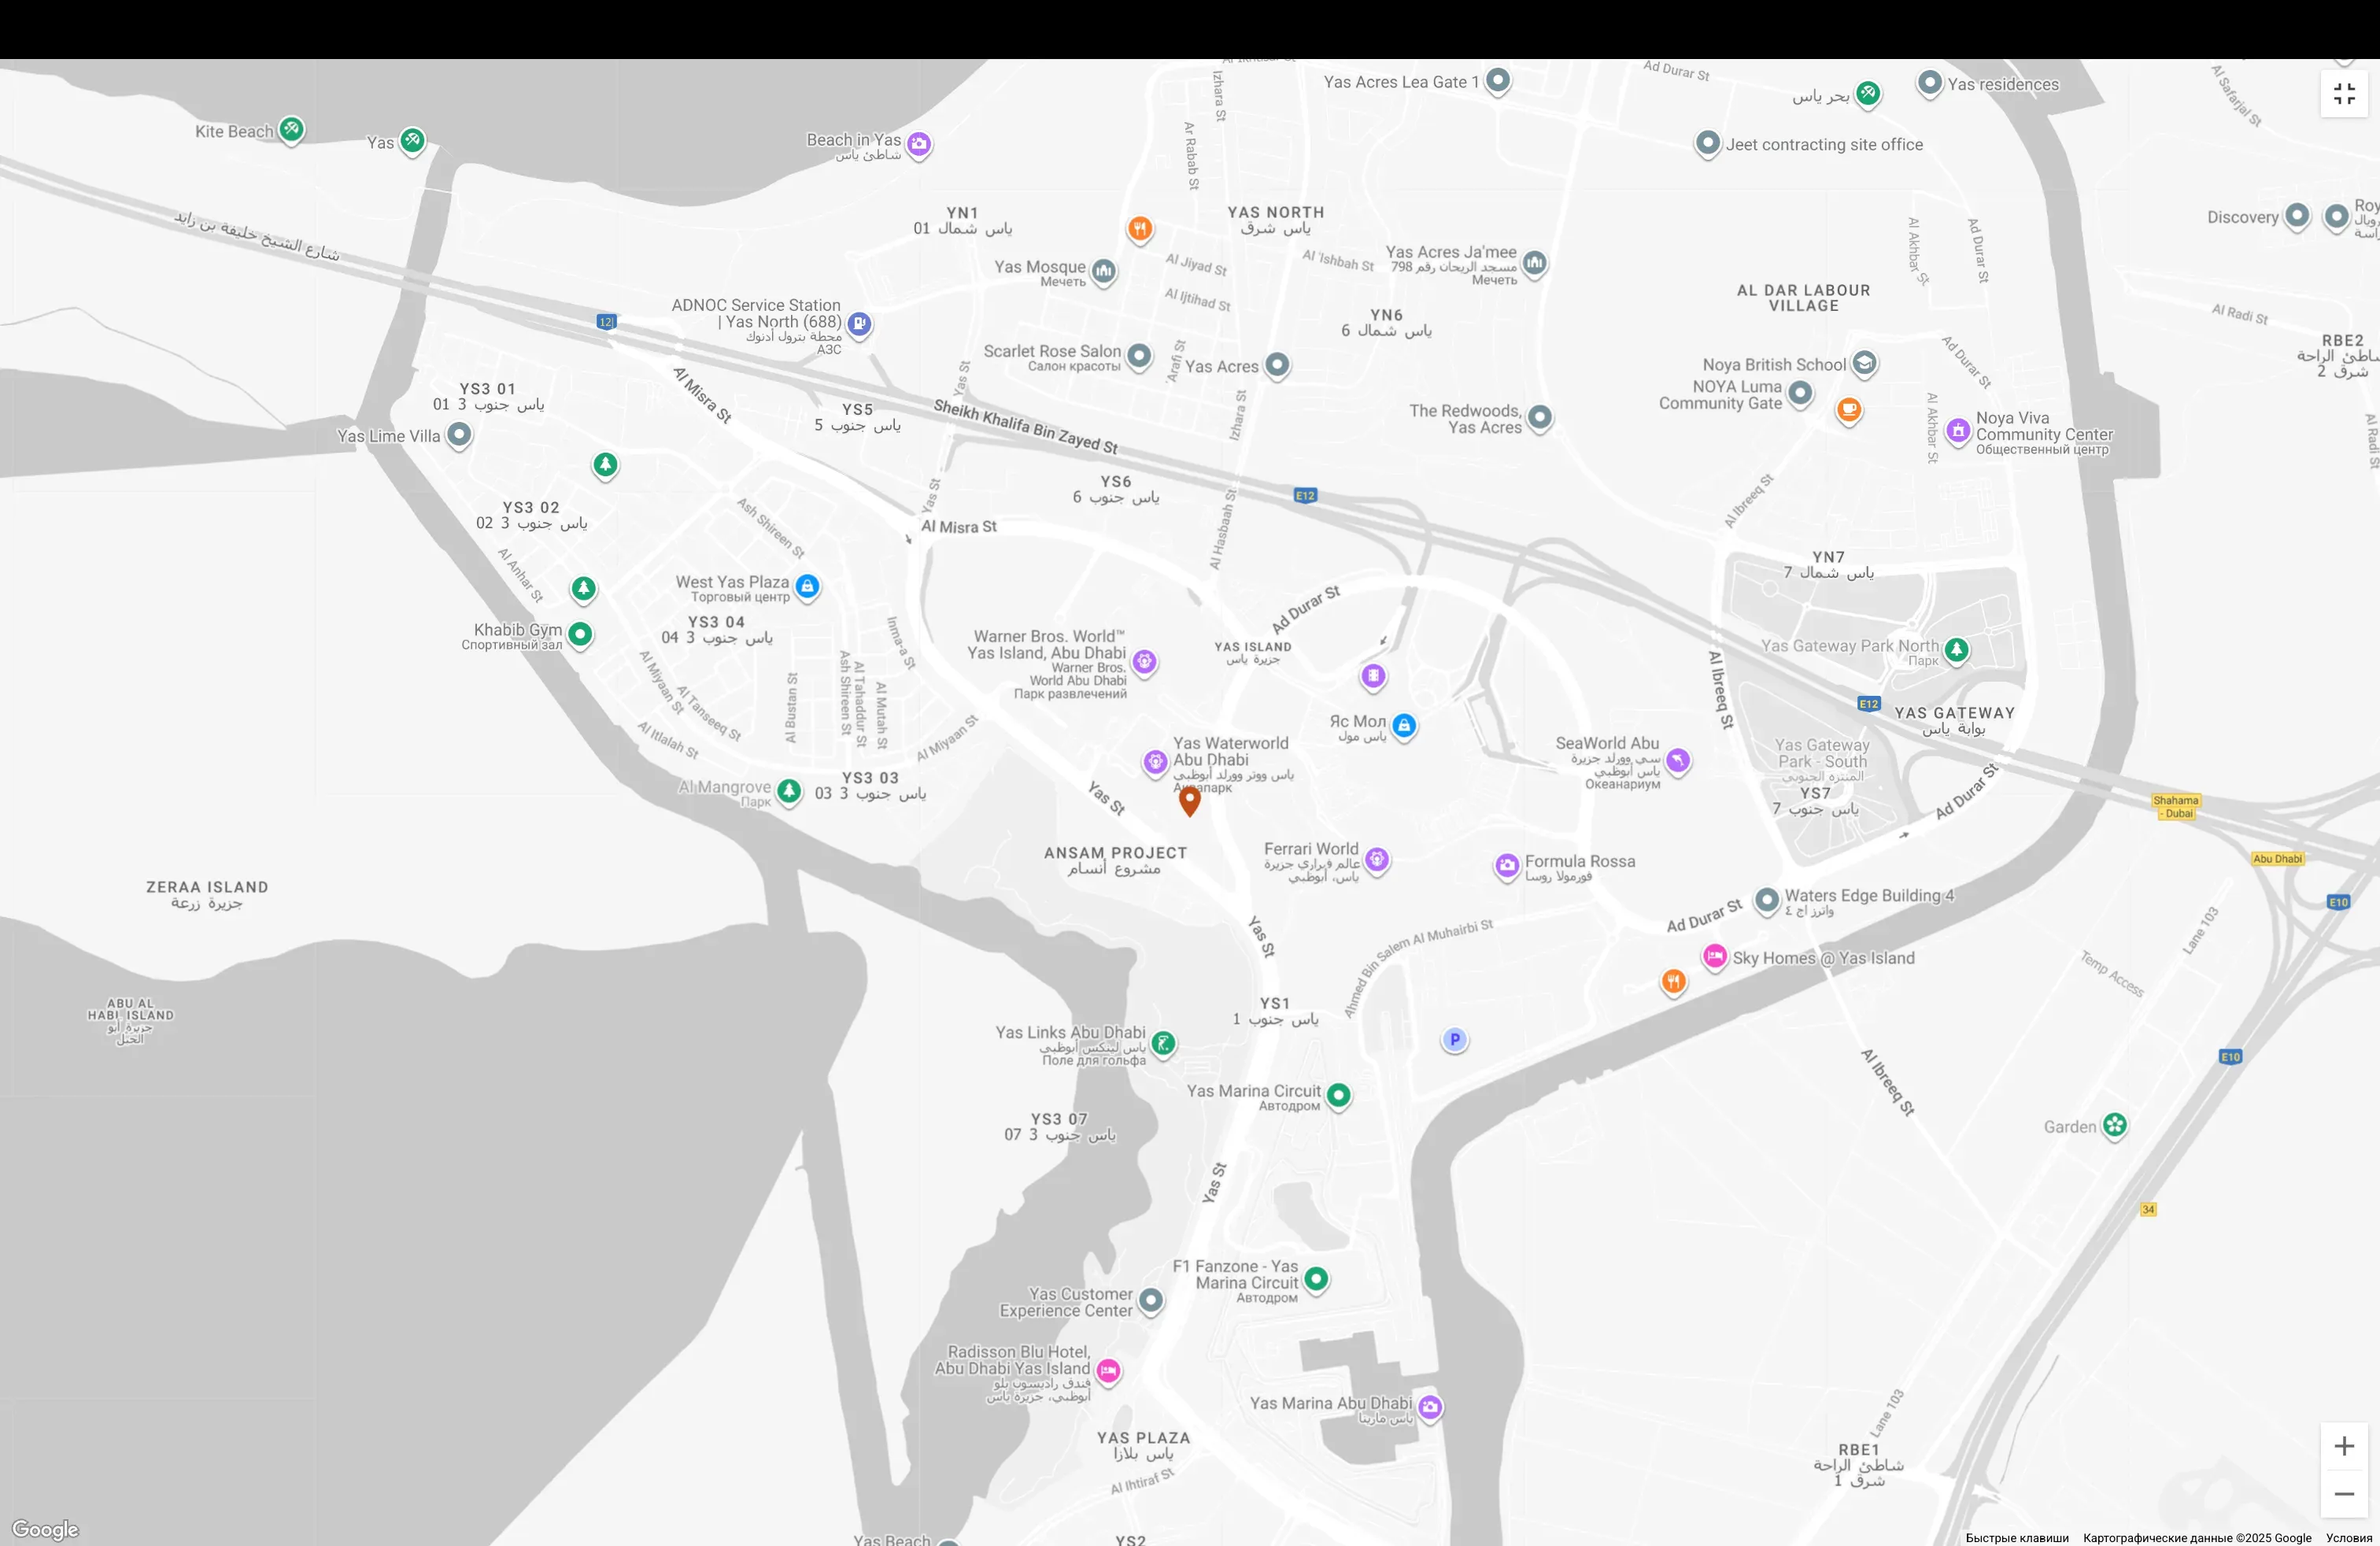Select the Yas Mosque marker
The width and height of the screenshot is (2380, 1546).
1103,272
